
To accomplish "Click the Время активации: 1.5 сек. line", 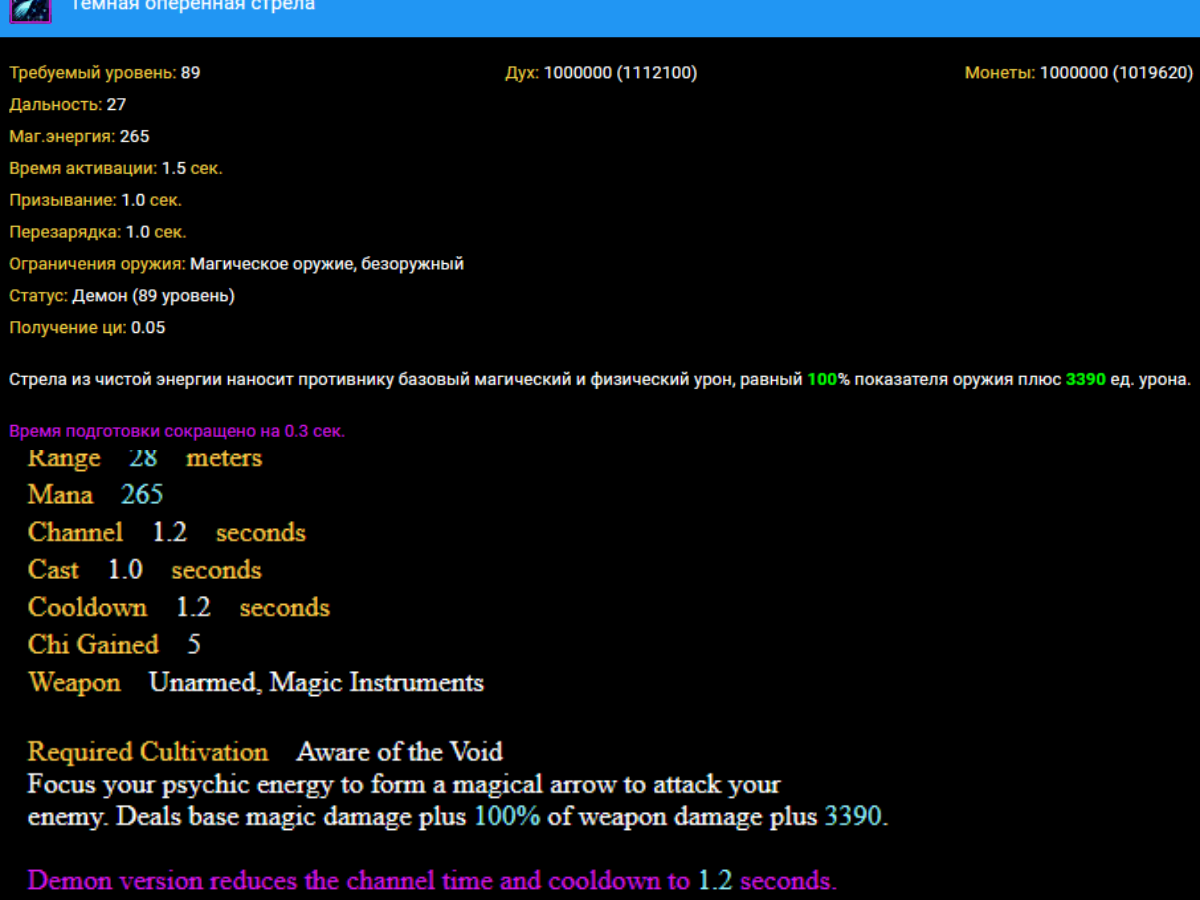I will [x=116, y=169].
